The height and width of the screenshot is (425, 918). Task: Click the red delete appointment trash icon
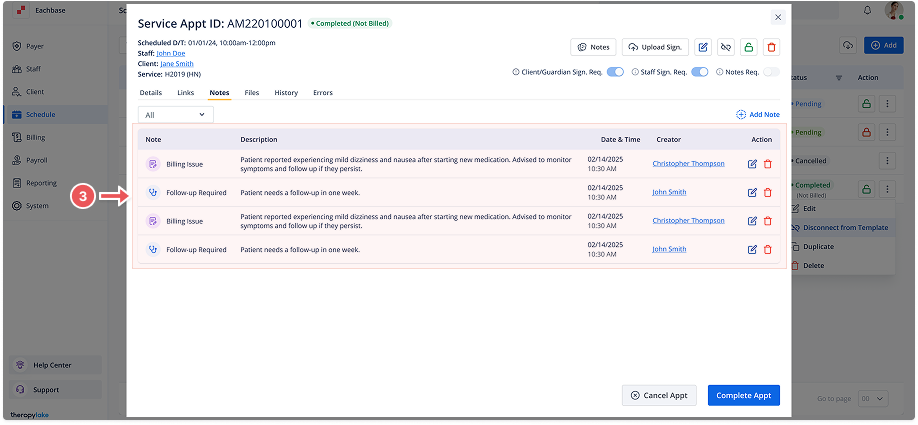click(x=771, y=47)
